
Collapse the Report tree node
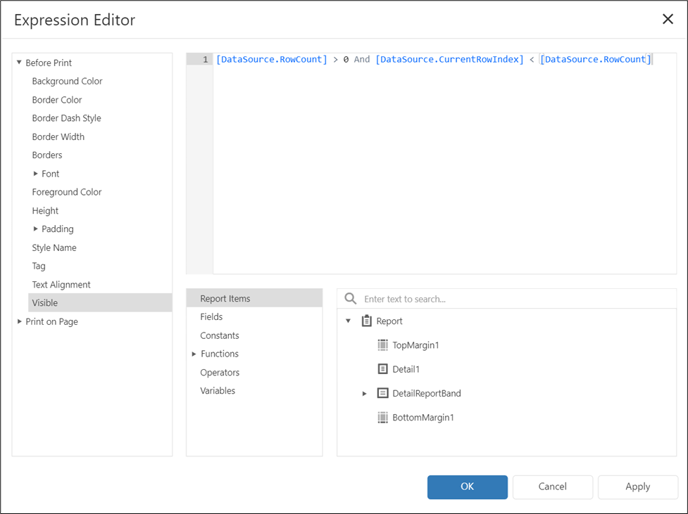pos(348,321)
